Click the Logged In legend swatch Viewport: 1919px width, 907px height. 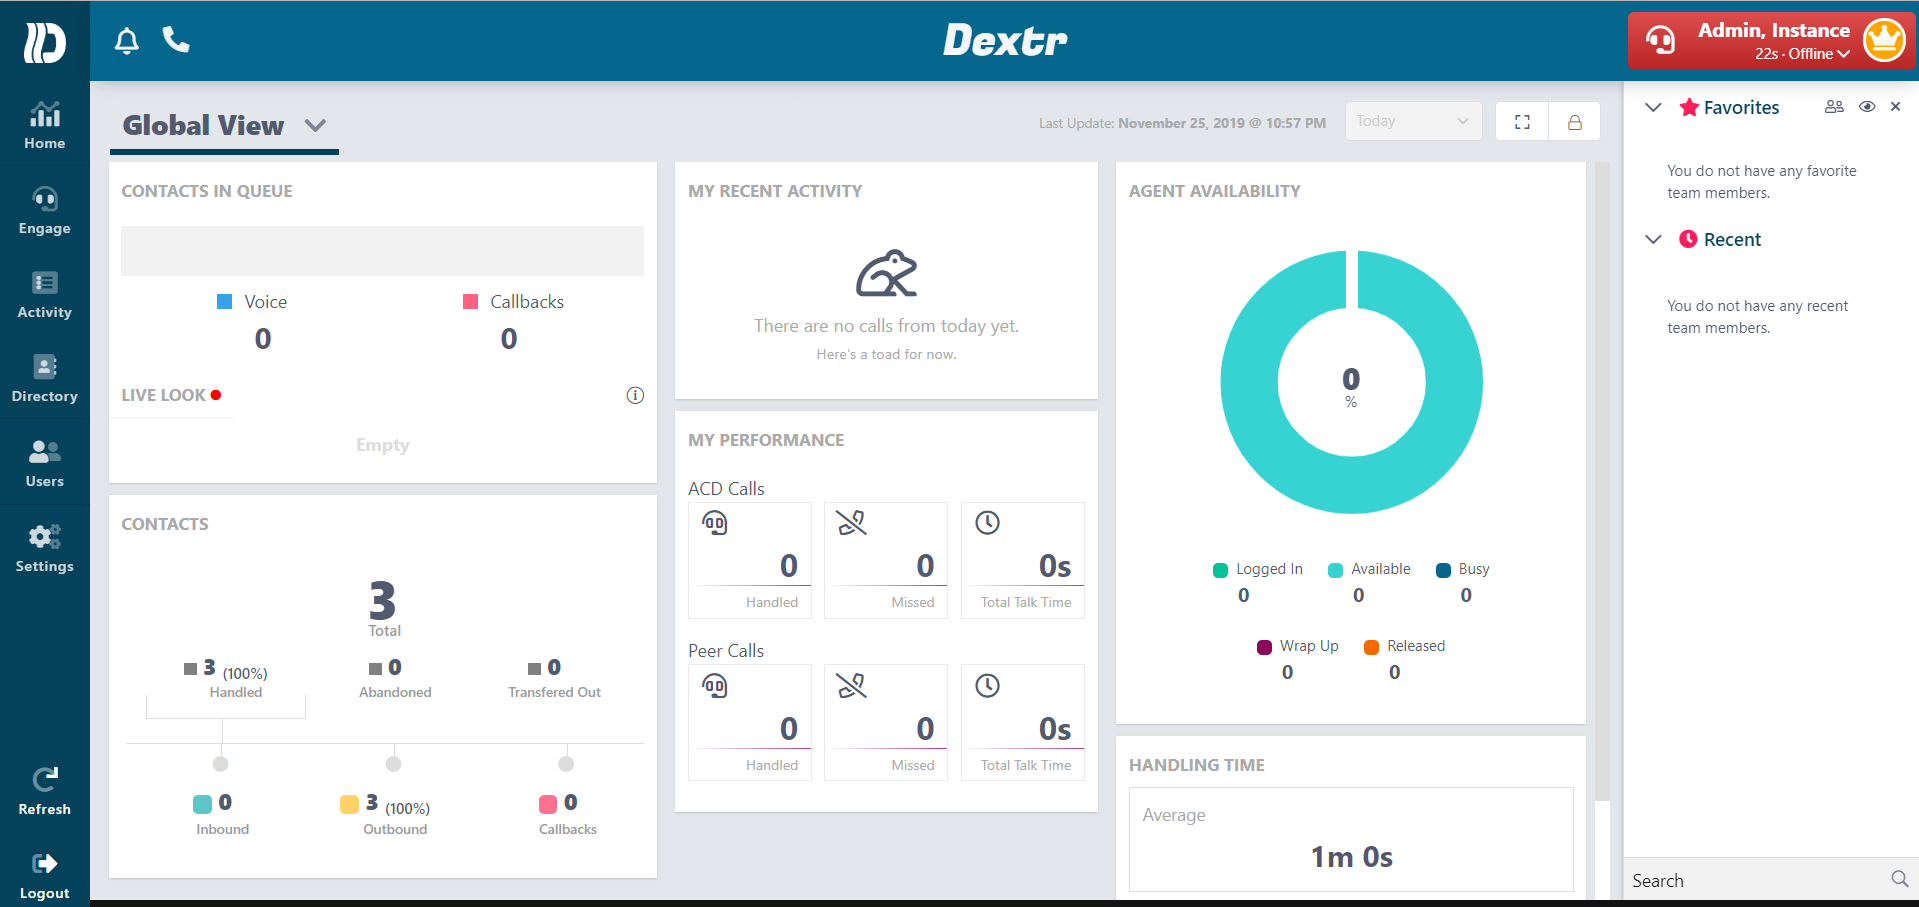tap(1220, 570)
